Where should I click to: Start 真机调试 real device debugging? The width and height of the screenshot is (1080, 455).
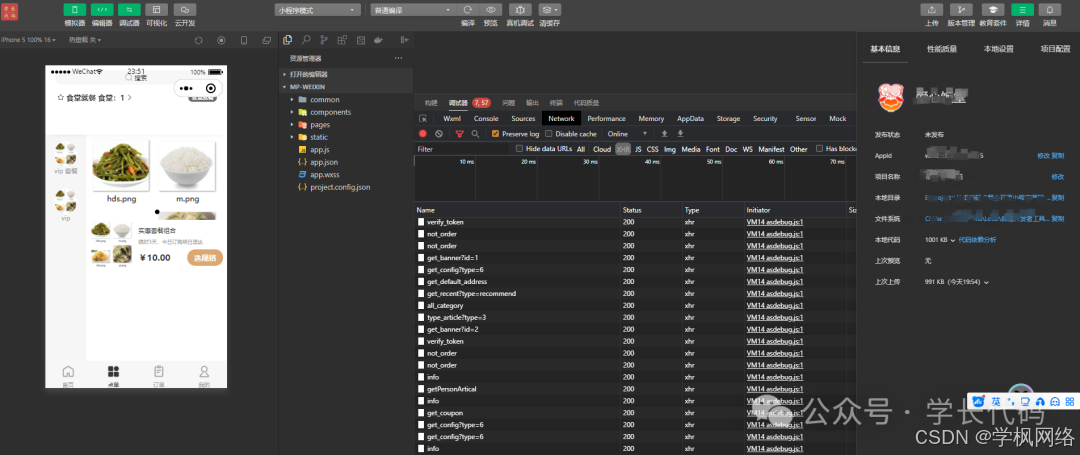(520, 10)
